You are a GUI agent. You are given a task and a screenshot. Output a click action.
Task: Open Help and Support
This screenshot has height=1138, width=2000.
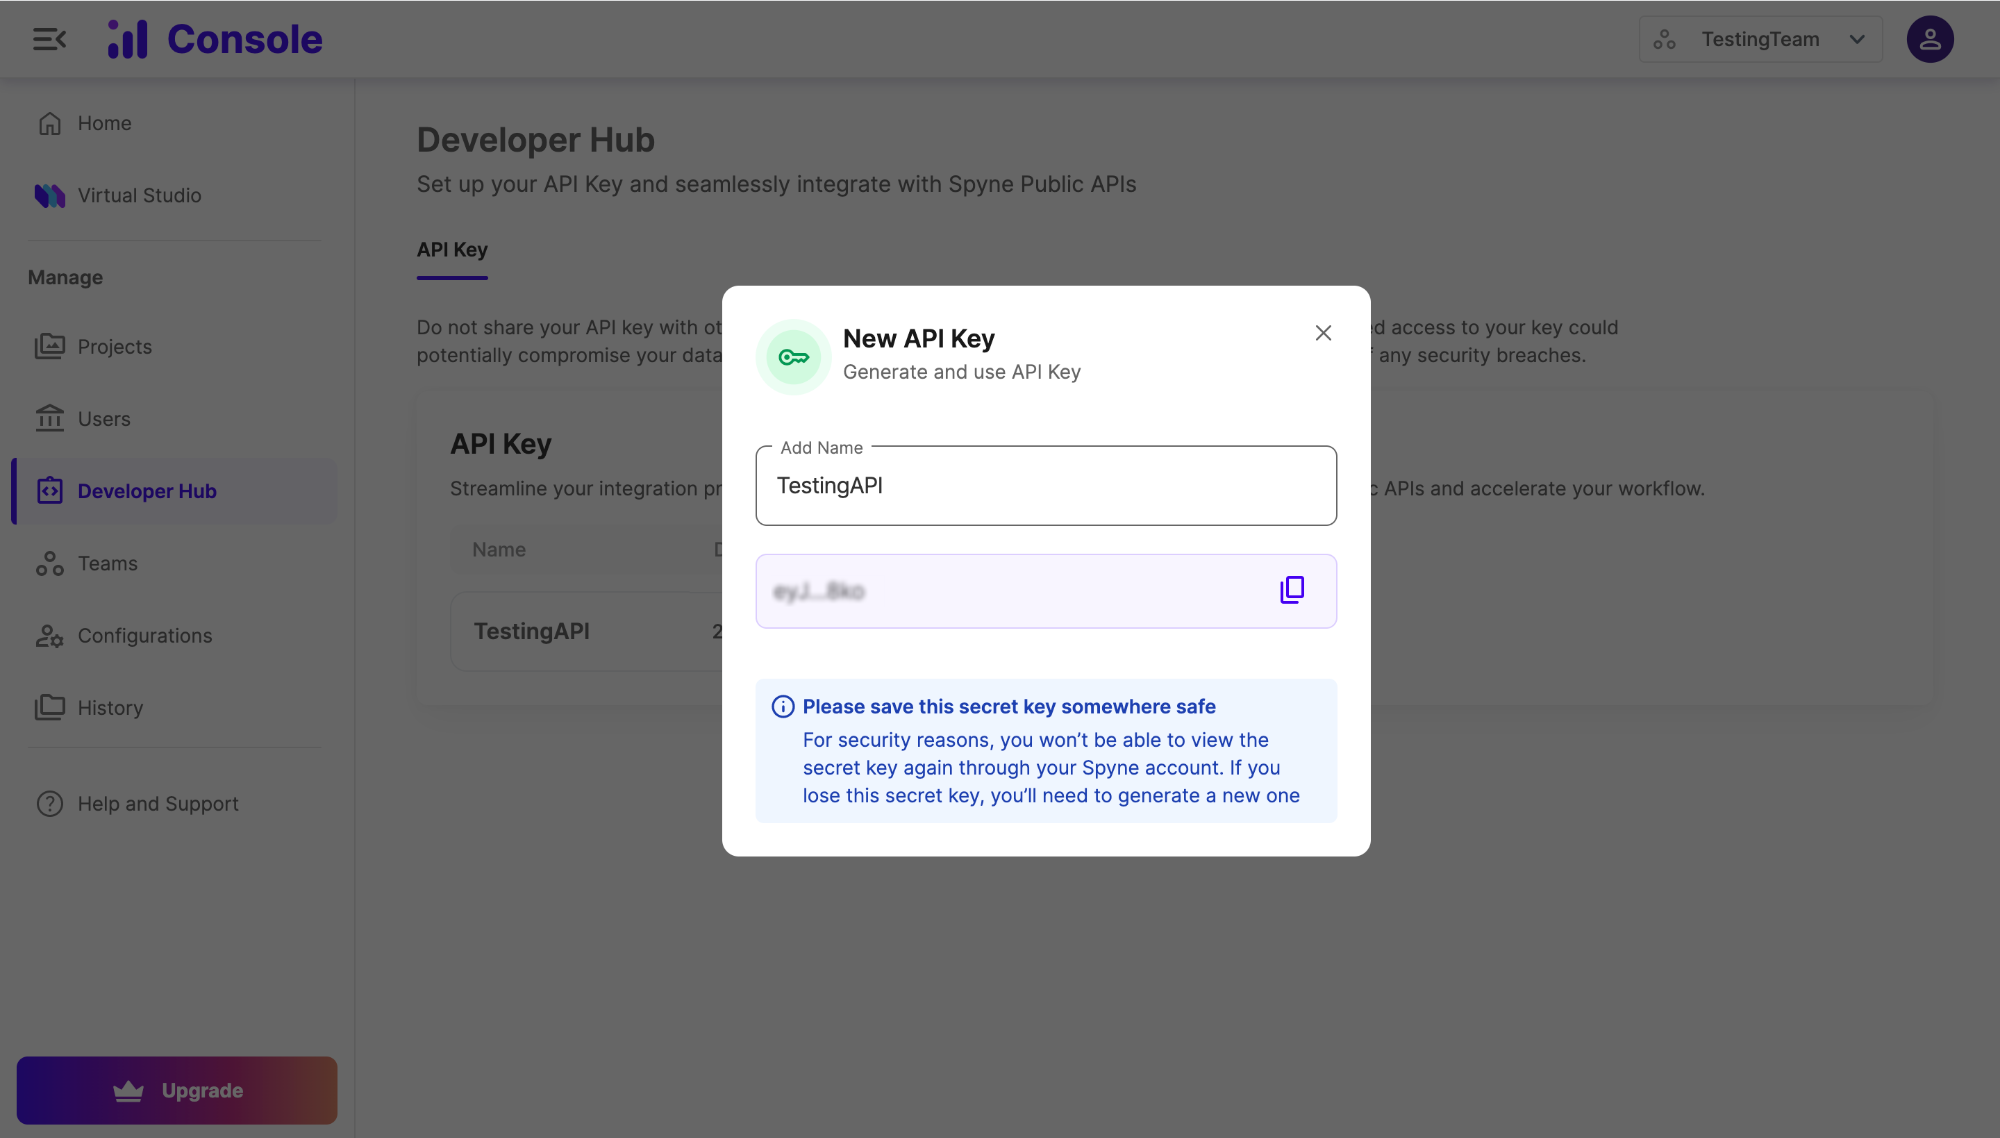[x=157, y=803]
